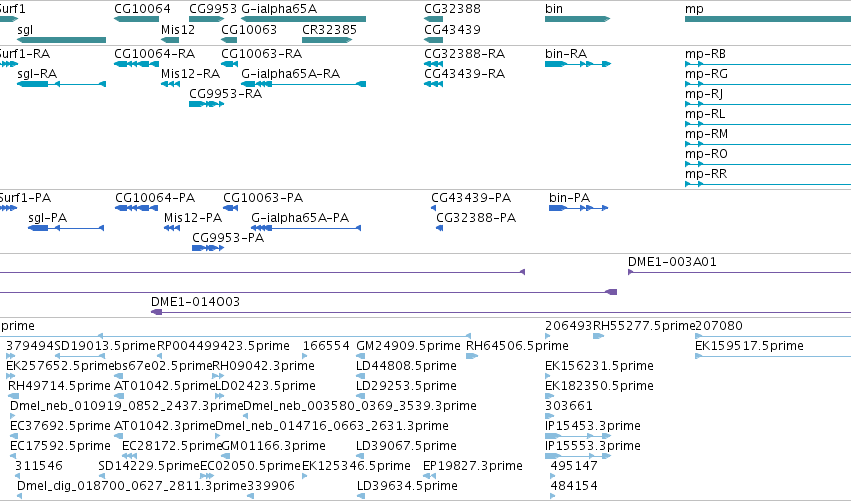The height and width of the screenshot is (501, 851).
Task: Click EST LD39067.5prime
Action: pos(406,446)
